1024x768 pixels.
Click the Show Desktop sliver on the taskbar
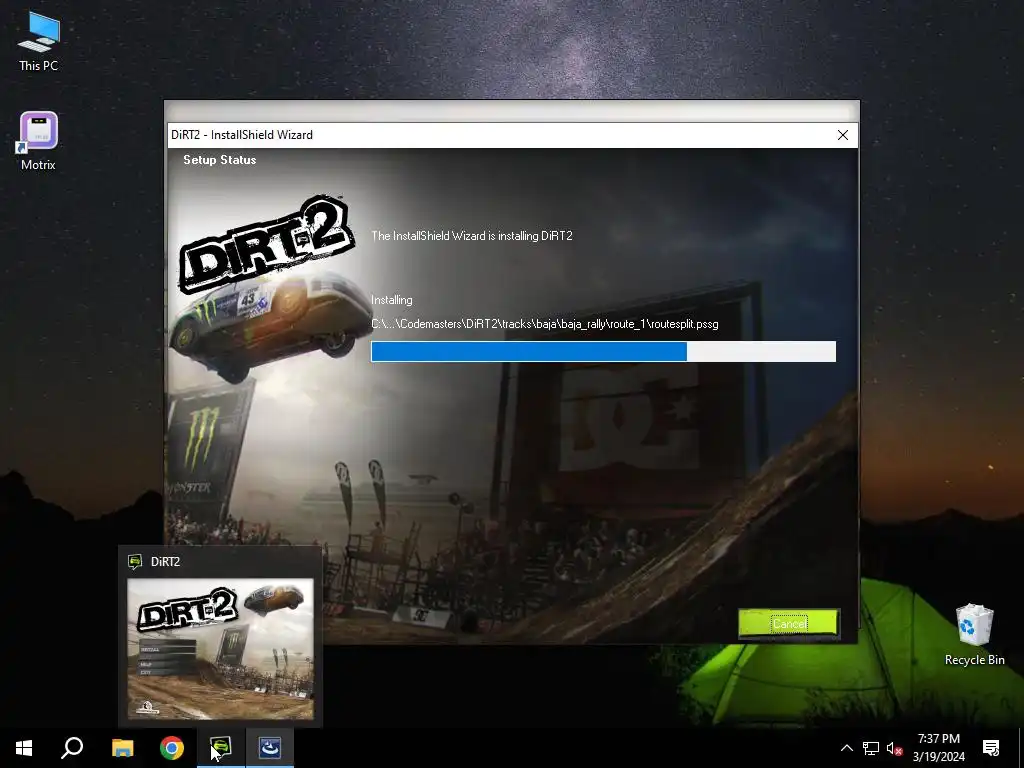pyautogui.click(x=1021, y=748)
